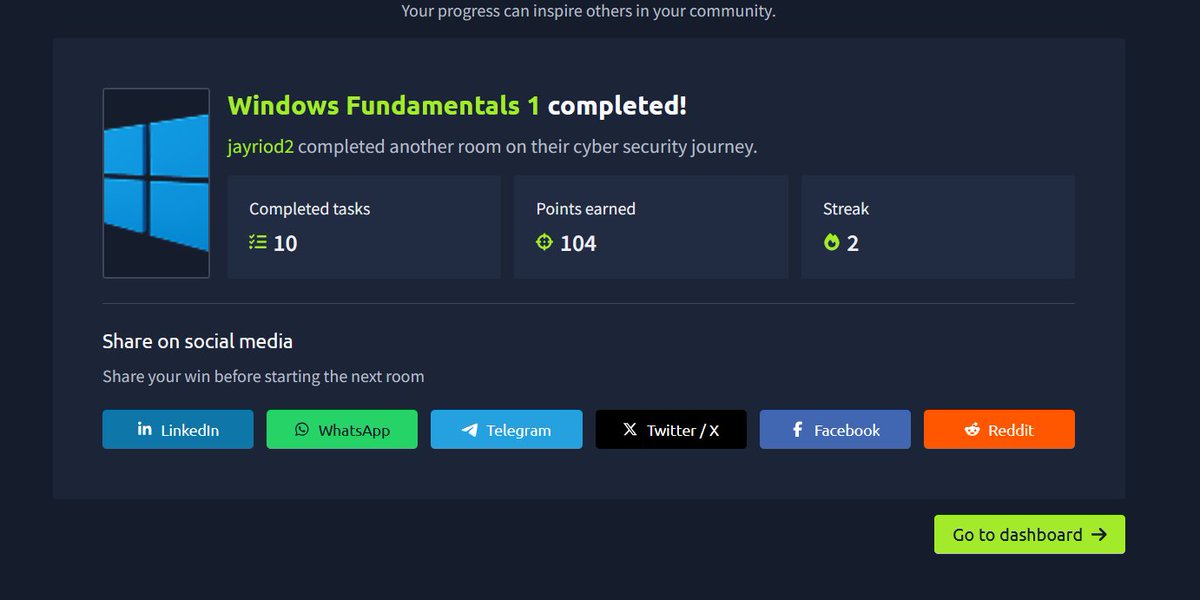Share the win on Twitter / X
Screen dimensions: 1200x600
coord(671,429)
